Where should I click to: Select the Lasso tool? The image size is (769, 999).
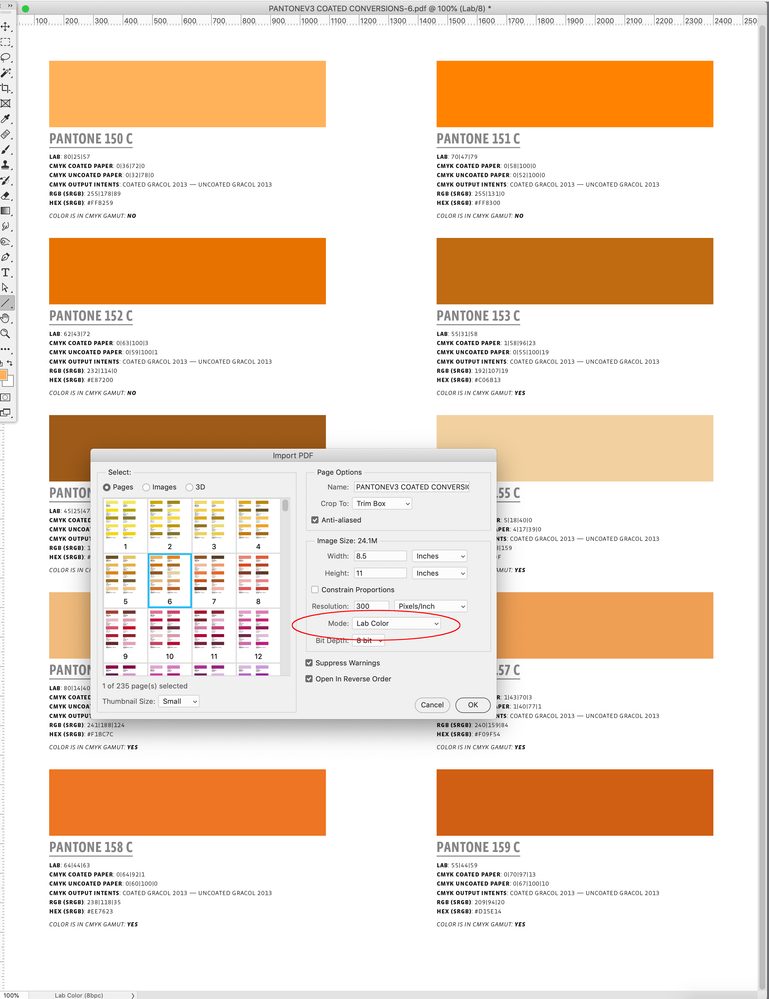pos(6,57)
